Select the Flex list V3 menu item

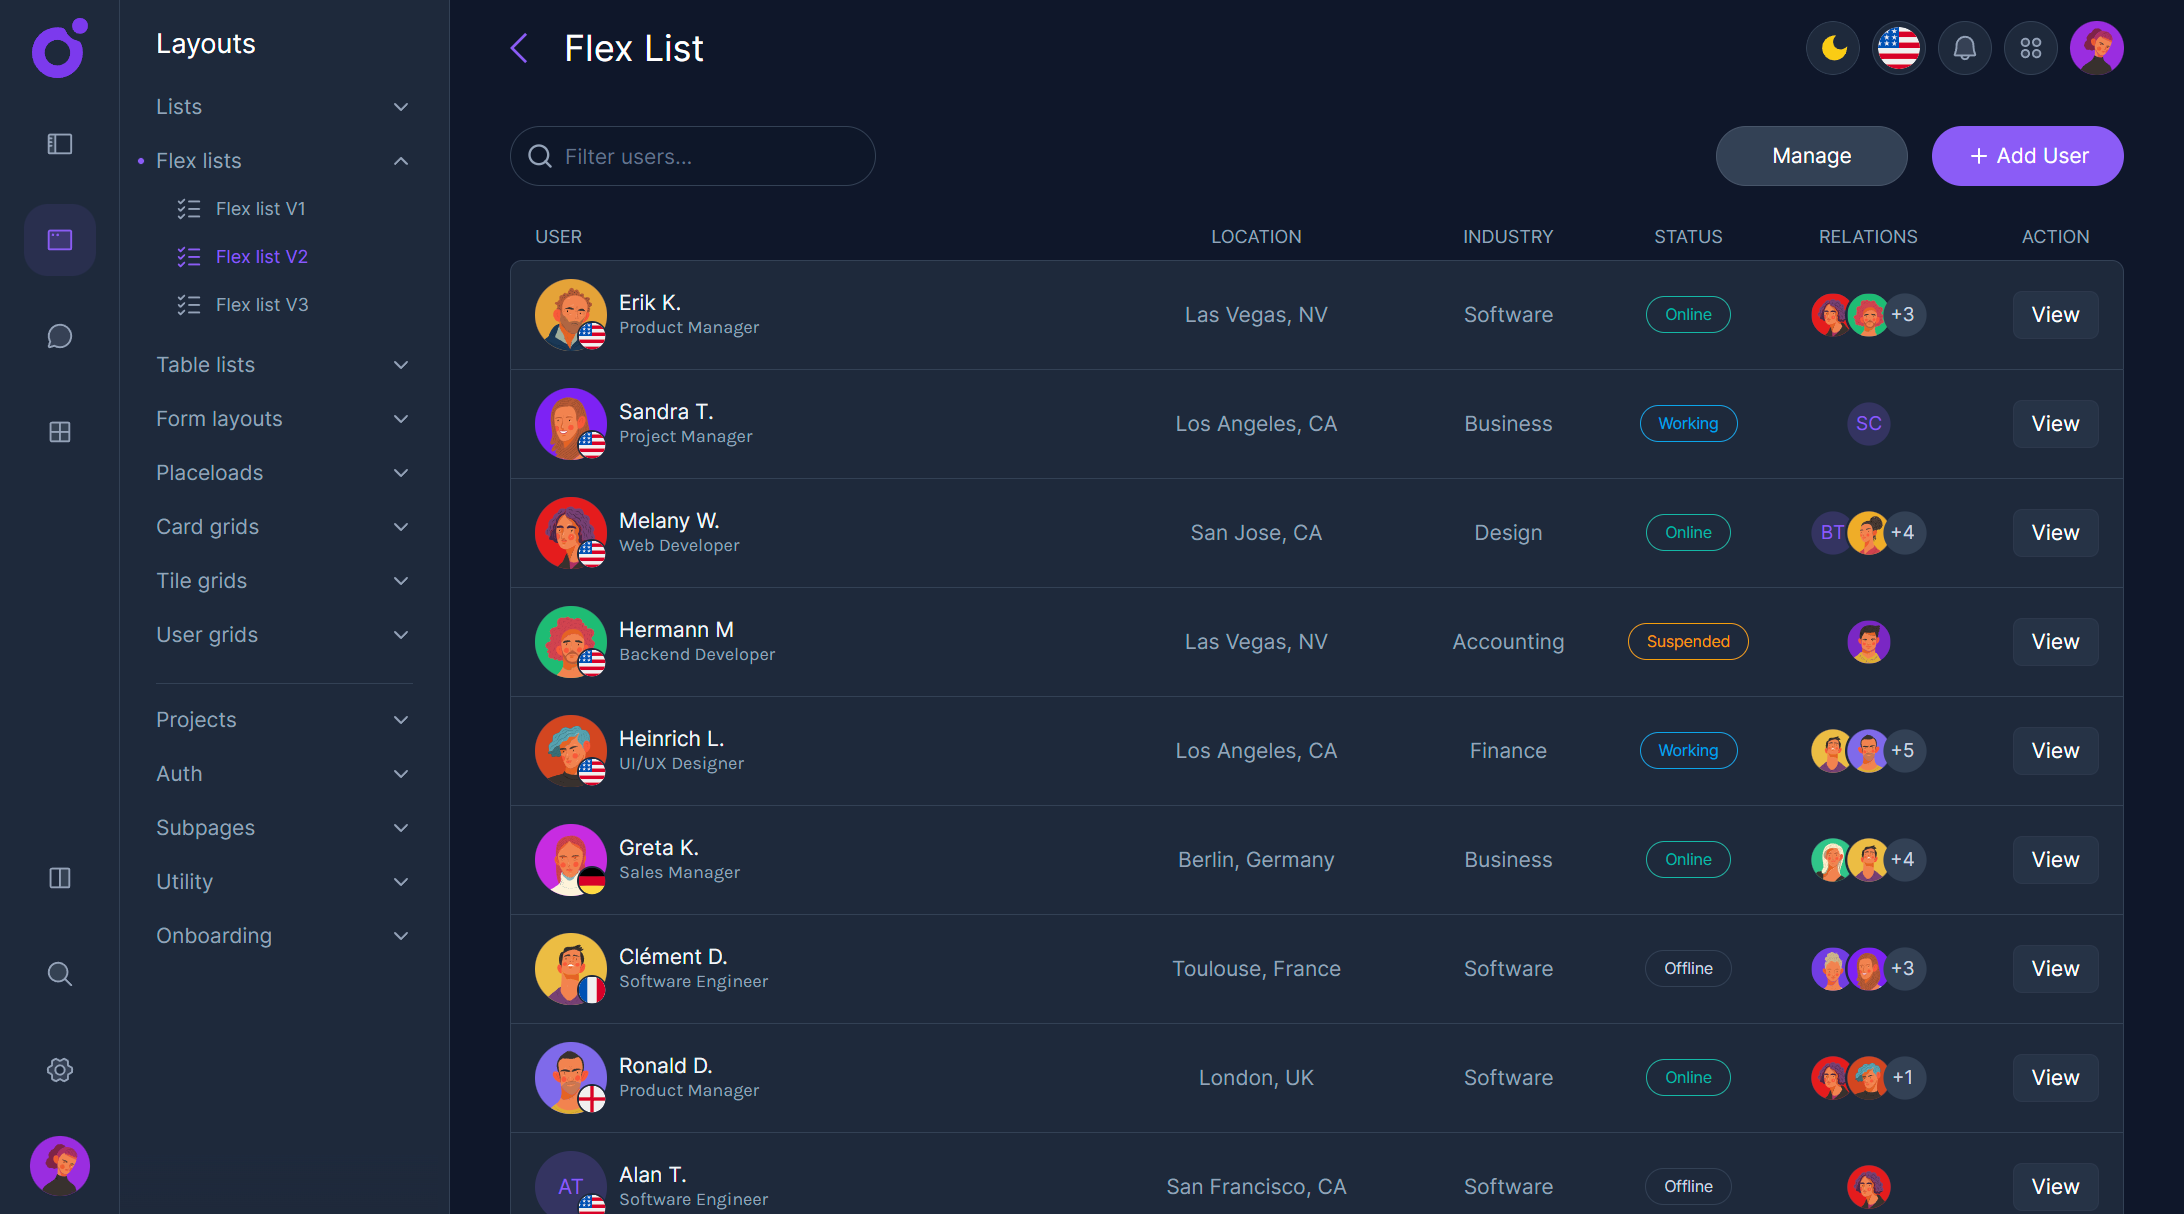[x=262, y=304]
